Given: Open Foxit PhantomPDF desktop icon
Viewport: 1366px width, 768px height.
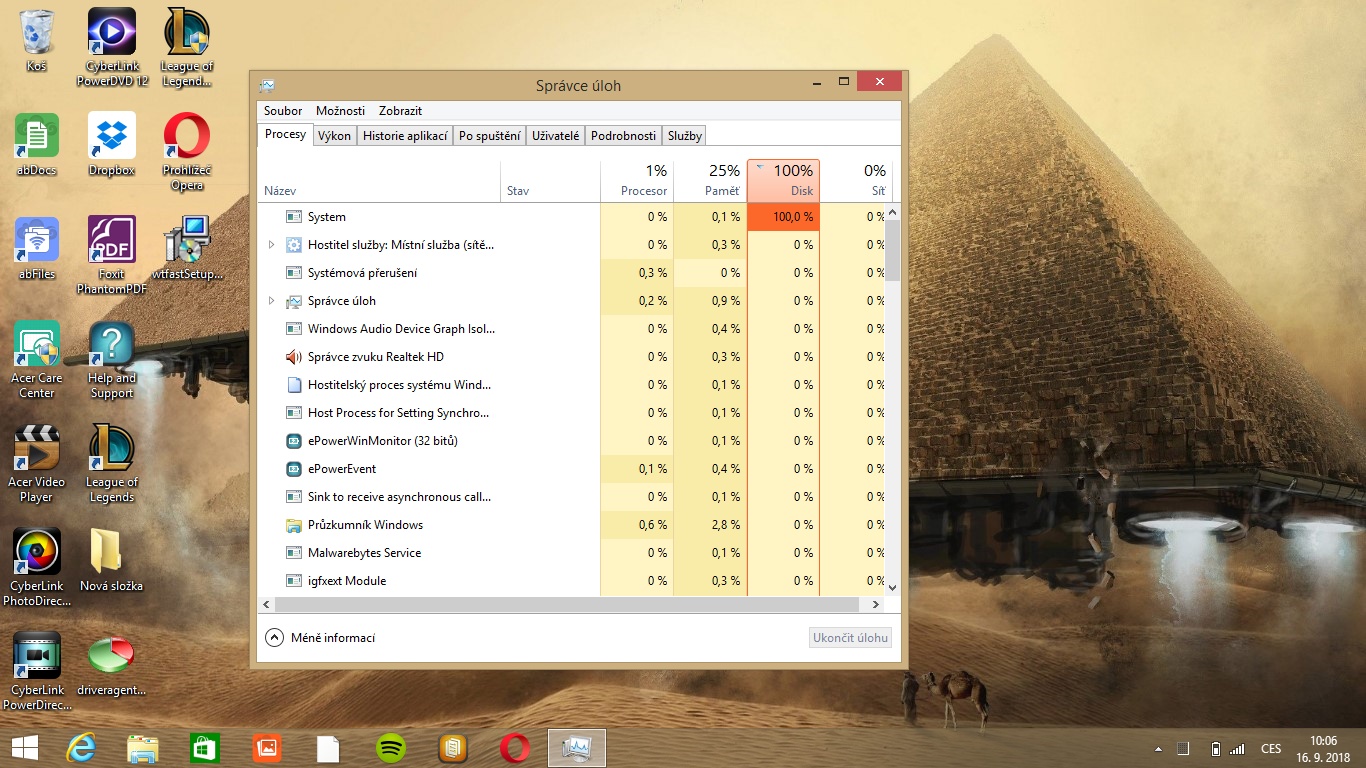Looking at the screenshot, I should (112, 256).
